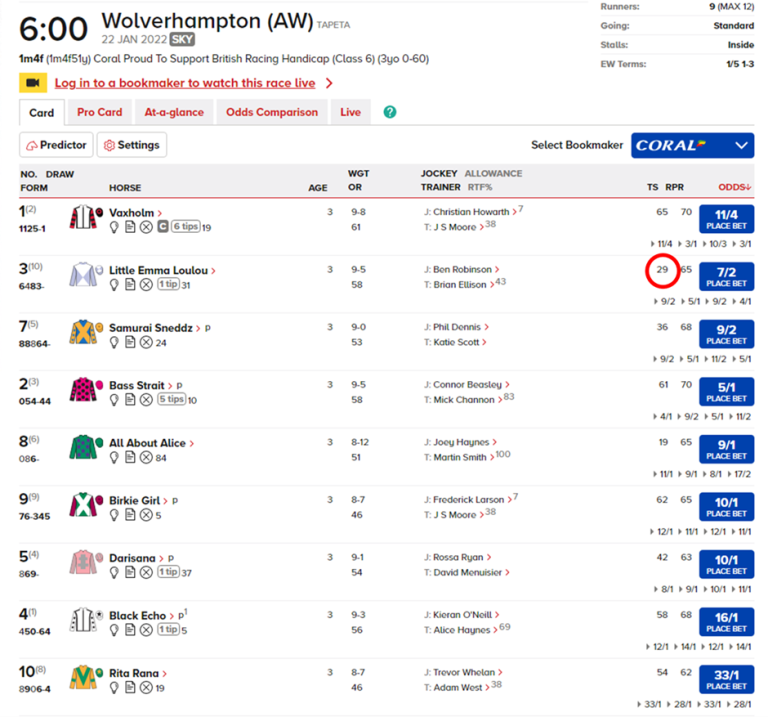
Task: Click Rita Rana's lightbulb icon
Action: tap(114, 688)
